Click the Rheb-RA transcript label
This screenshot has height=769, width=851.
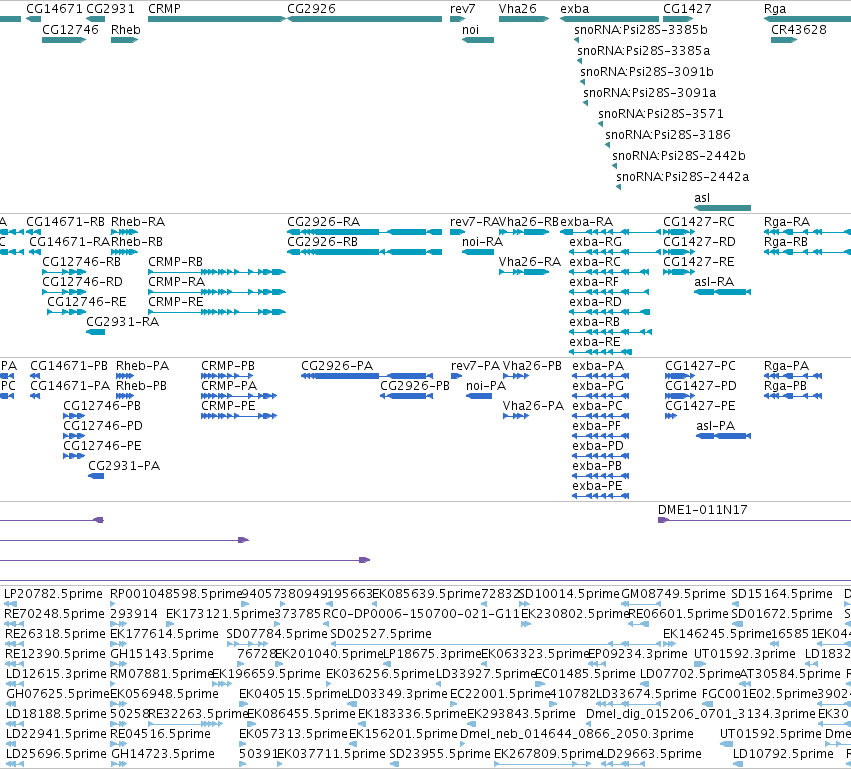[138, 222]
